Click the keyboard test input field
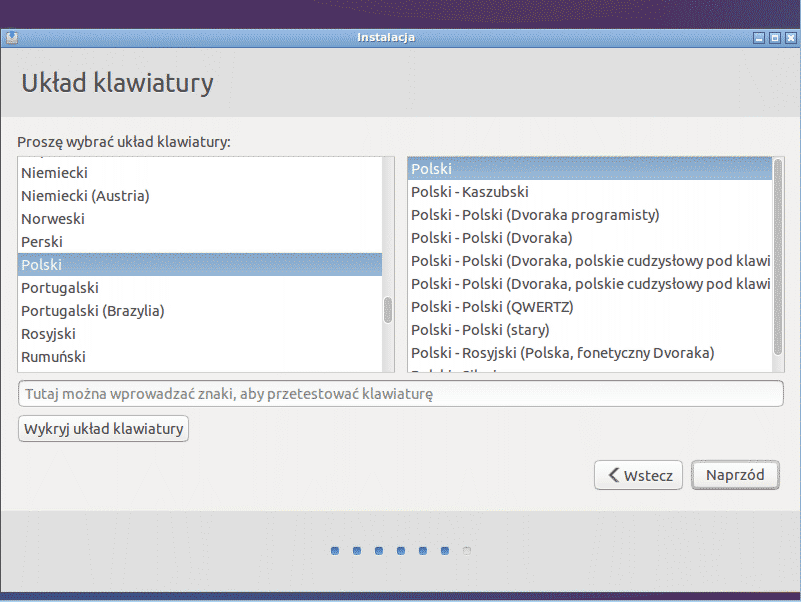Viewport: 801px width, 602px height. pos(400,394)
